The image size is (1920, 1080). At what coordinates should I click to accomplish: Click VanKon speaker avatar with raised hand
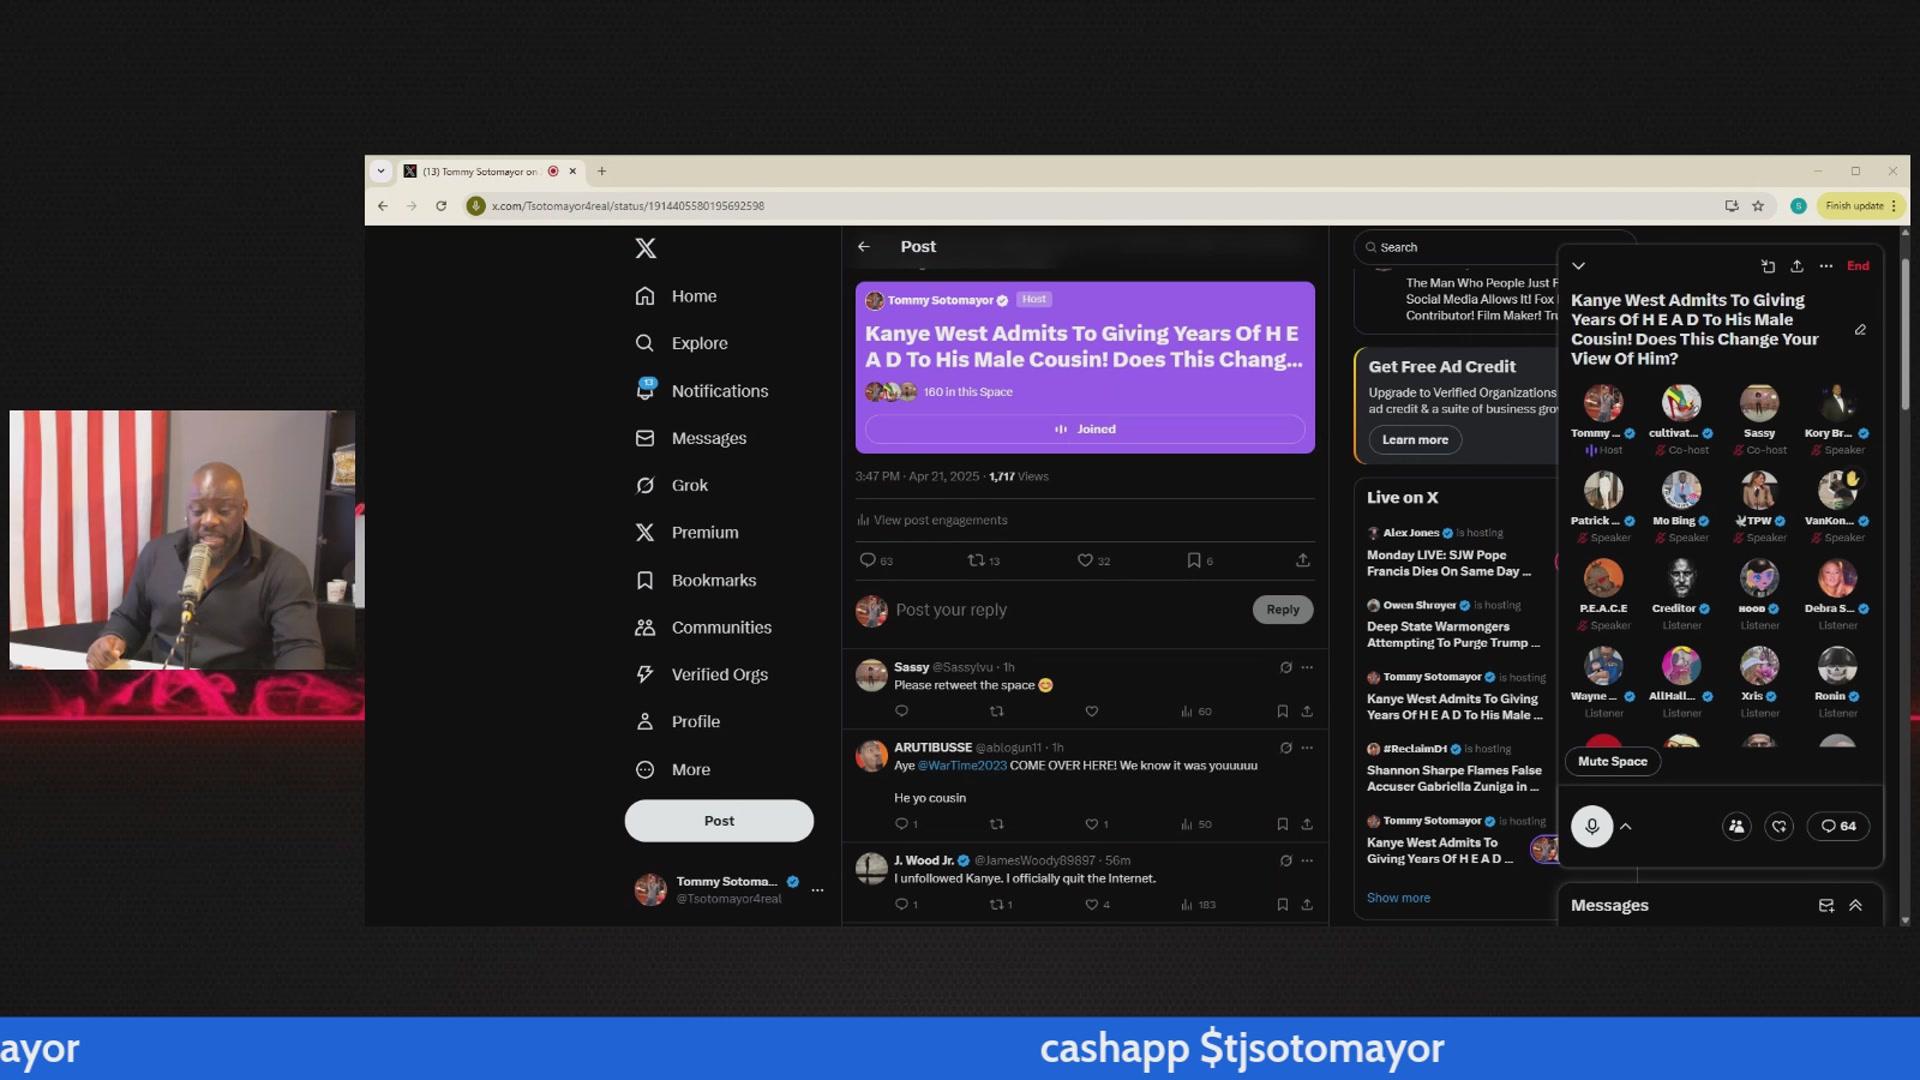click(x=1837, y=490)
